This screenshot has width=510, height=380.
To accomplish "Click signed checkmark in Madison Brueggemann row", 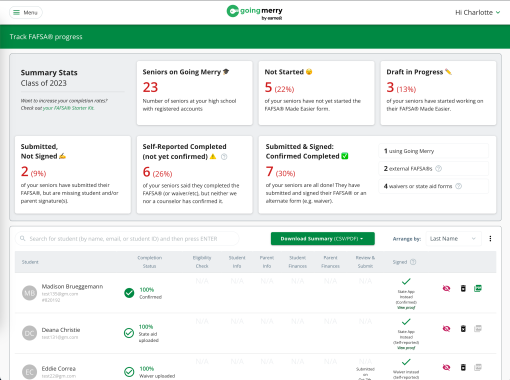I will tap(406, 282).
